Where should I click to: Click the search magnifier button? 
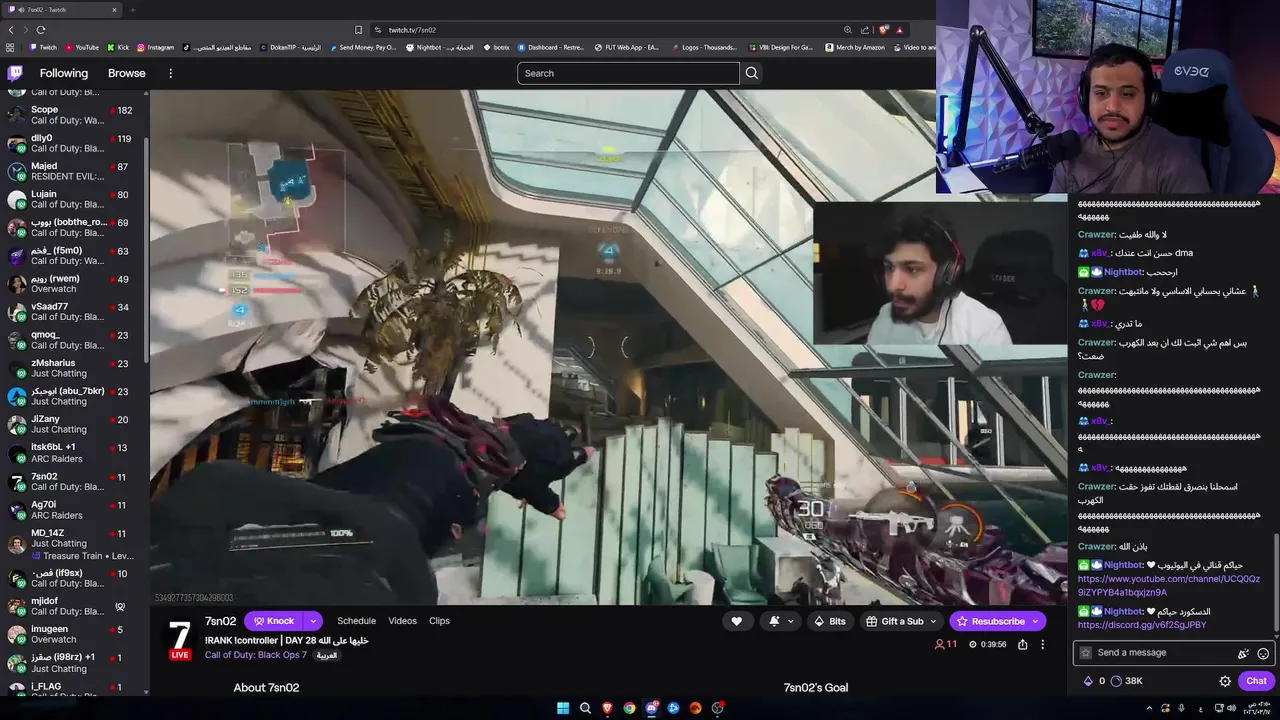[x=752, y=73]
